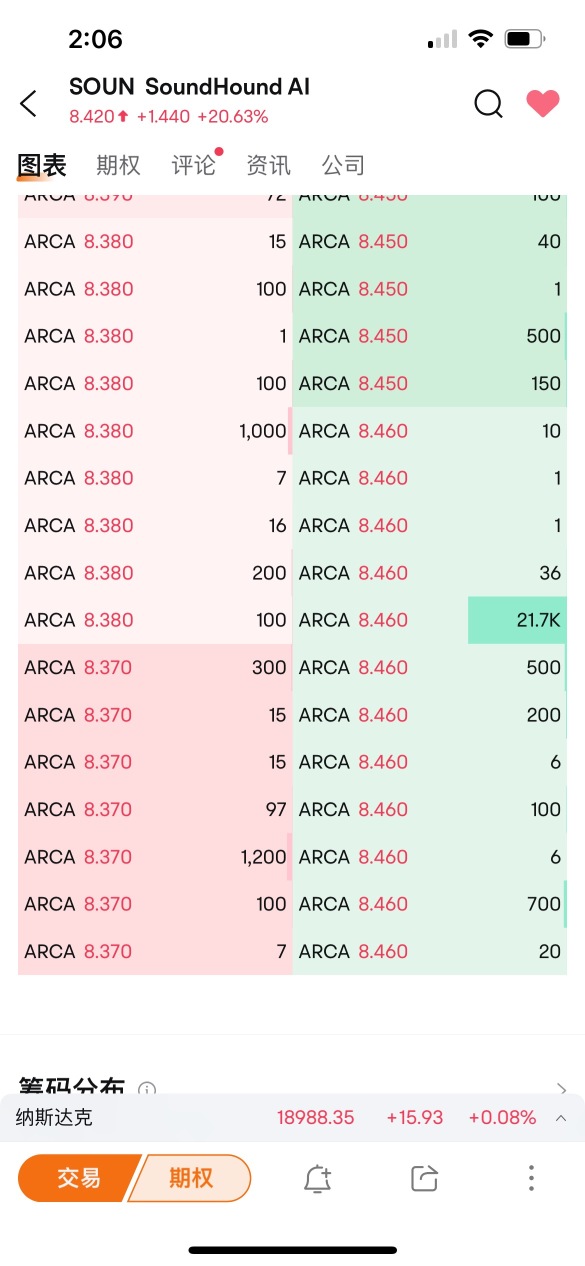Open the three-dot more menu
This screenshot has height=1266, width=585.
tap(532, 1178)
